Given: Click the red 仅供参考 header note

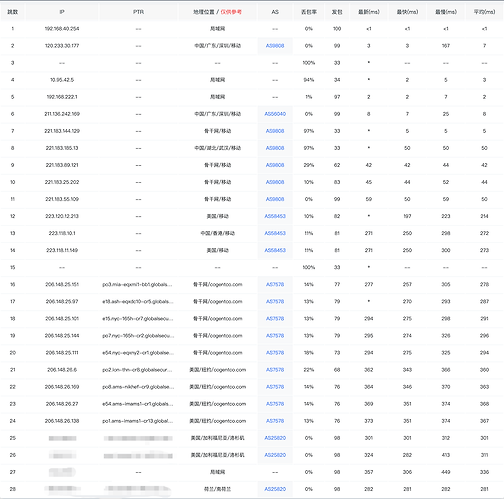Looking at the screenshot, I should click(231, 12).
